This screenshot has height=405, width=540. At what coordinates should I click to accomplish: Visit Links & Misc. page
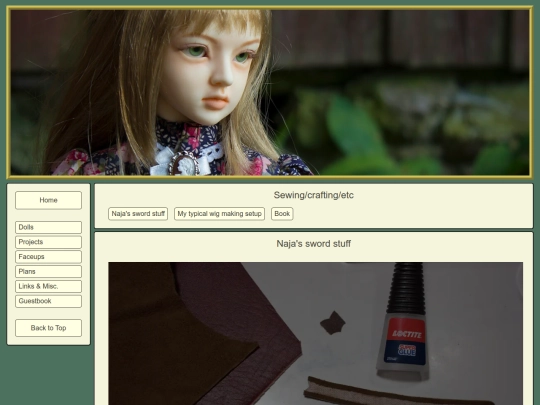(x=48, y=287)
